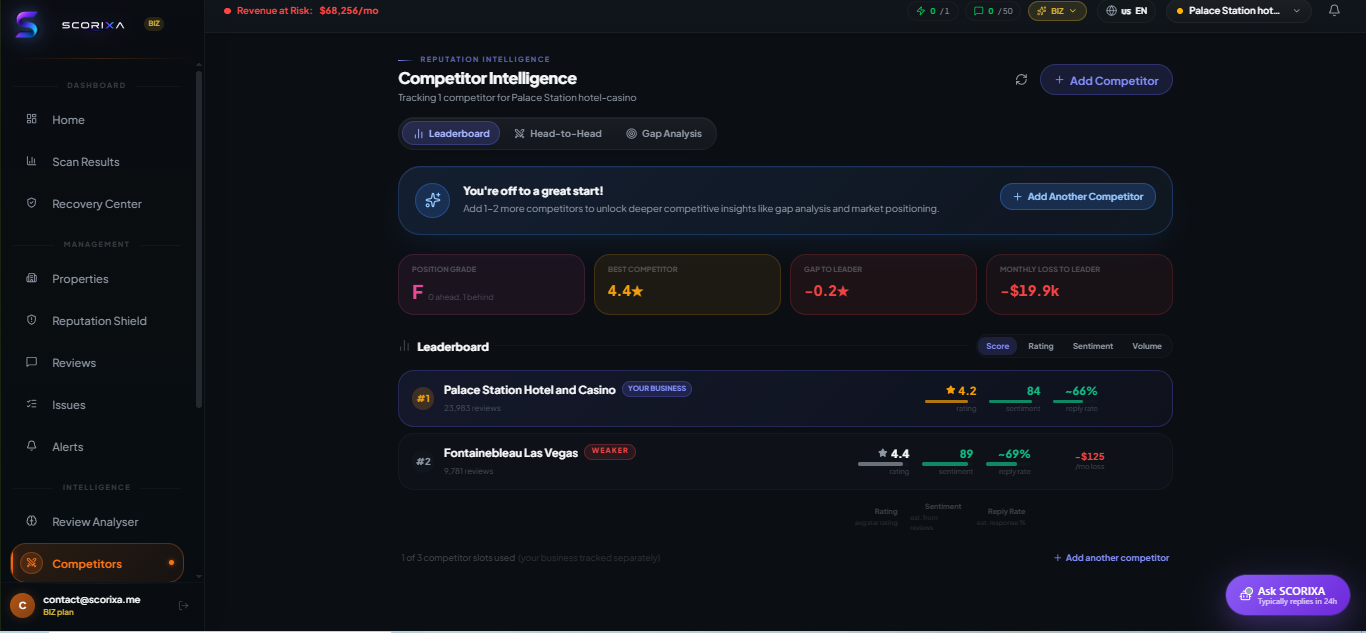The image size is (1366, 633).
Task: Click the Gap to Leader card
Action: [x=883, y=284]
